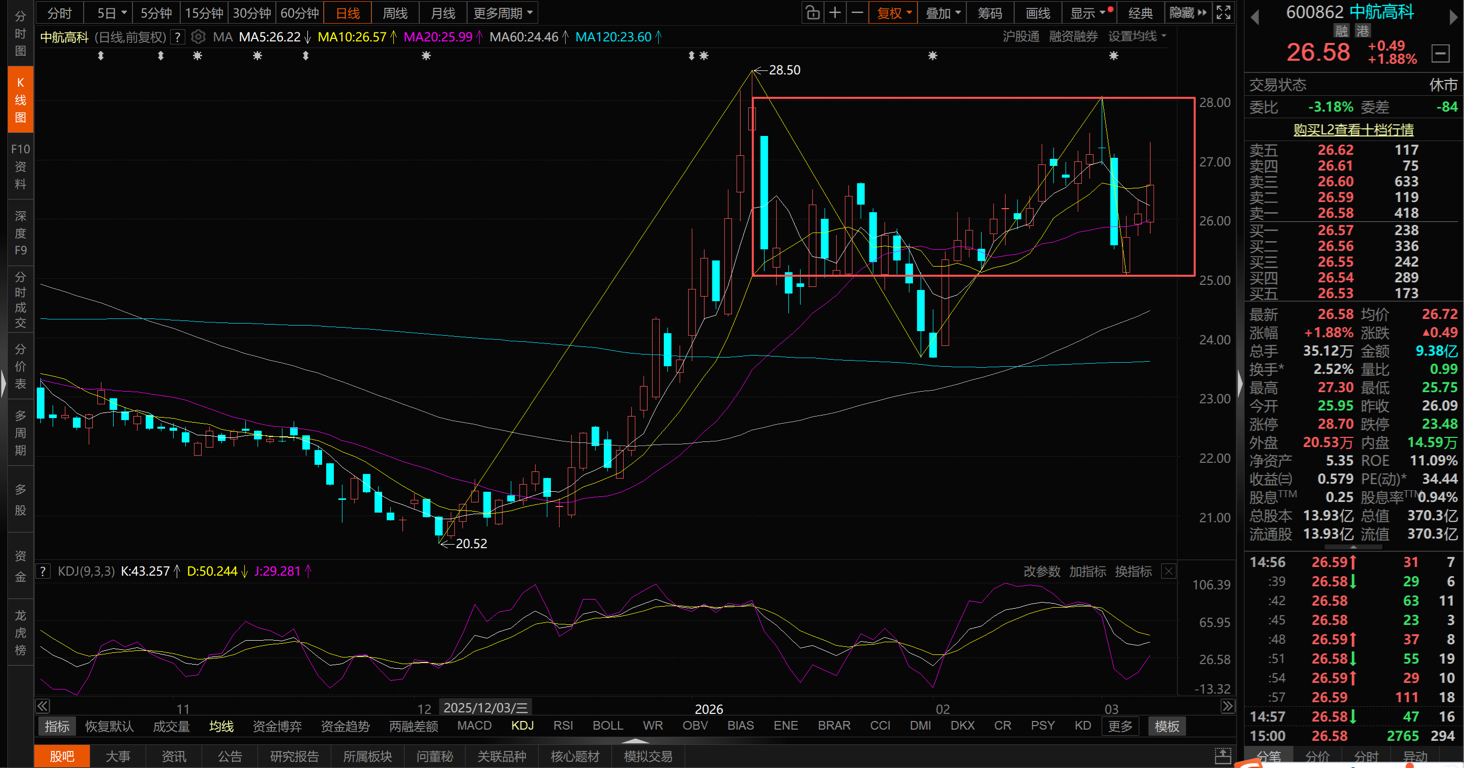Zoom out chart with minus icon
Viewport: 1464px width, 768px height.
click(857, 13)
